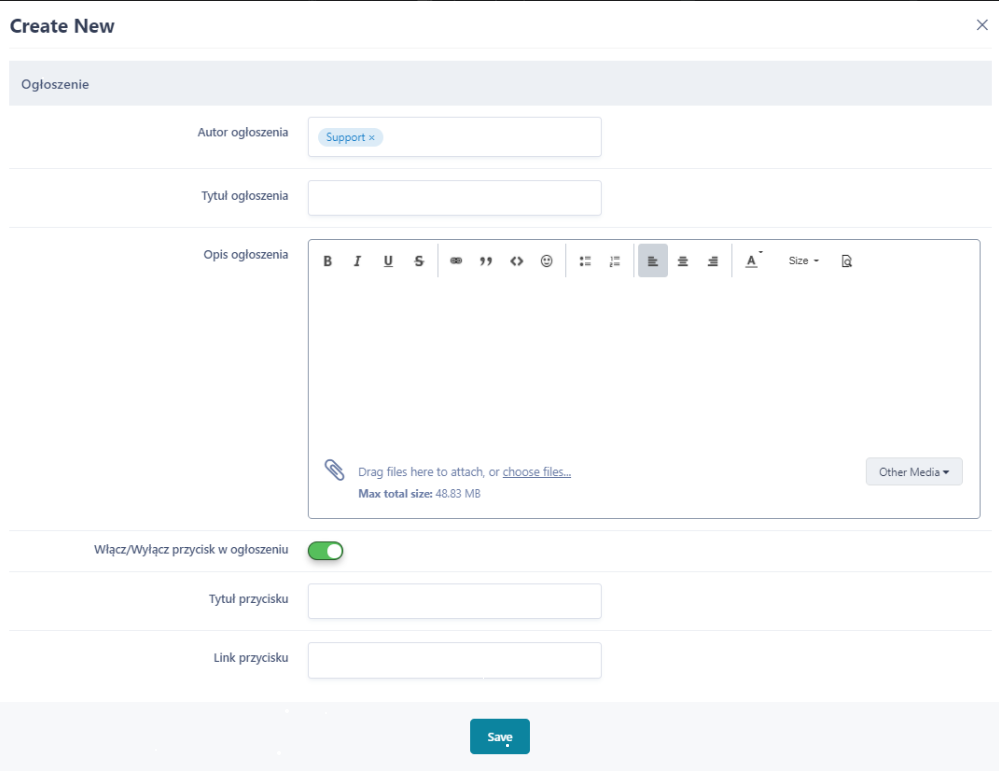Focus the Tytuł przycisku input field

pyautogui.click(x=454, y=601)
